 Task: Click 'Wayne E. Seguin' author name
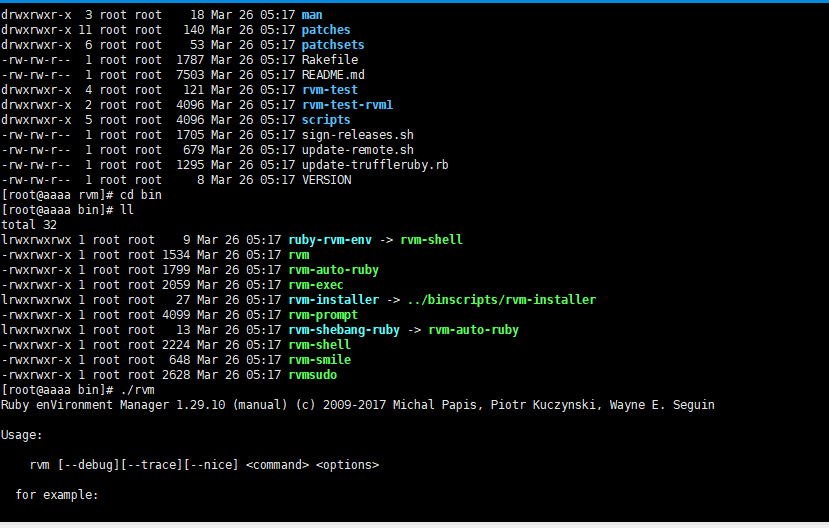pos(662,405)
